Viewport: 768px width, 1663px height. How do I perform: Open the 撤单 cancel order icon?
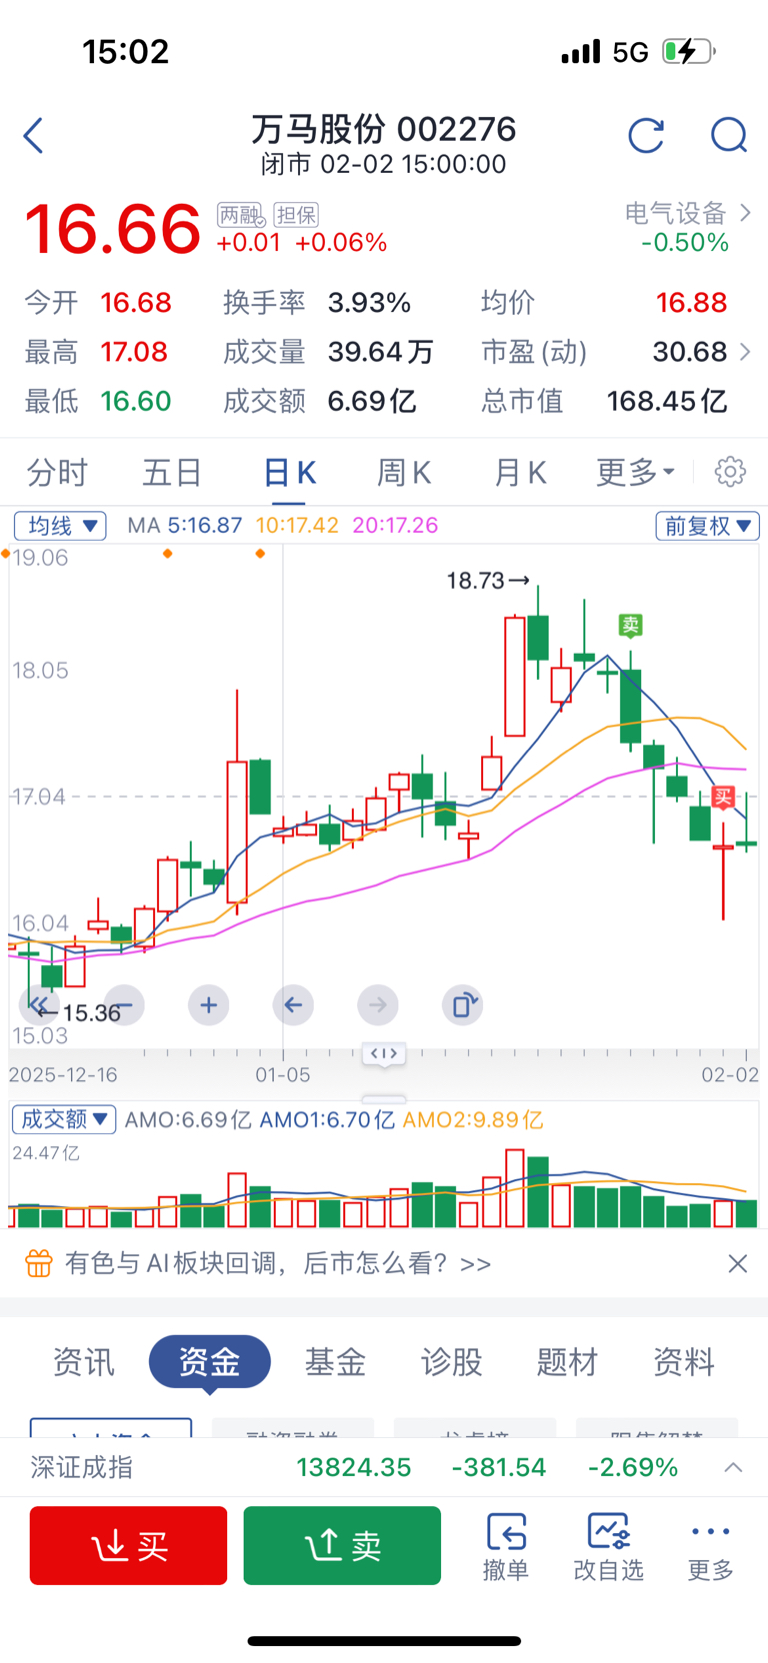click(x=506, y=1546)
